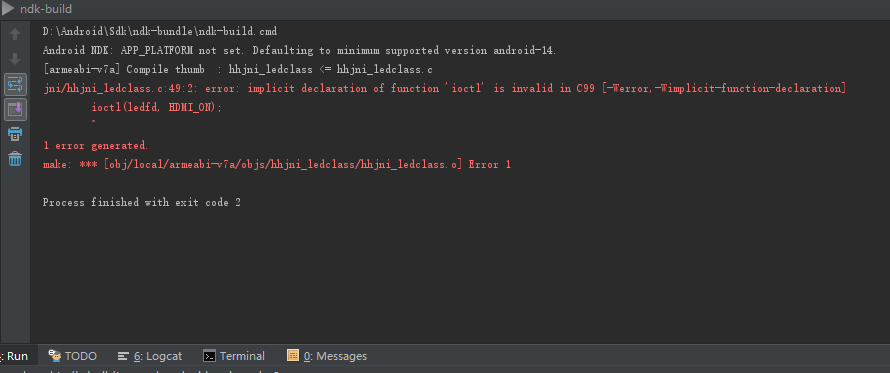Click the Compile thumb hhjni_ledclass line

pos(238,69)
